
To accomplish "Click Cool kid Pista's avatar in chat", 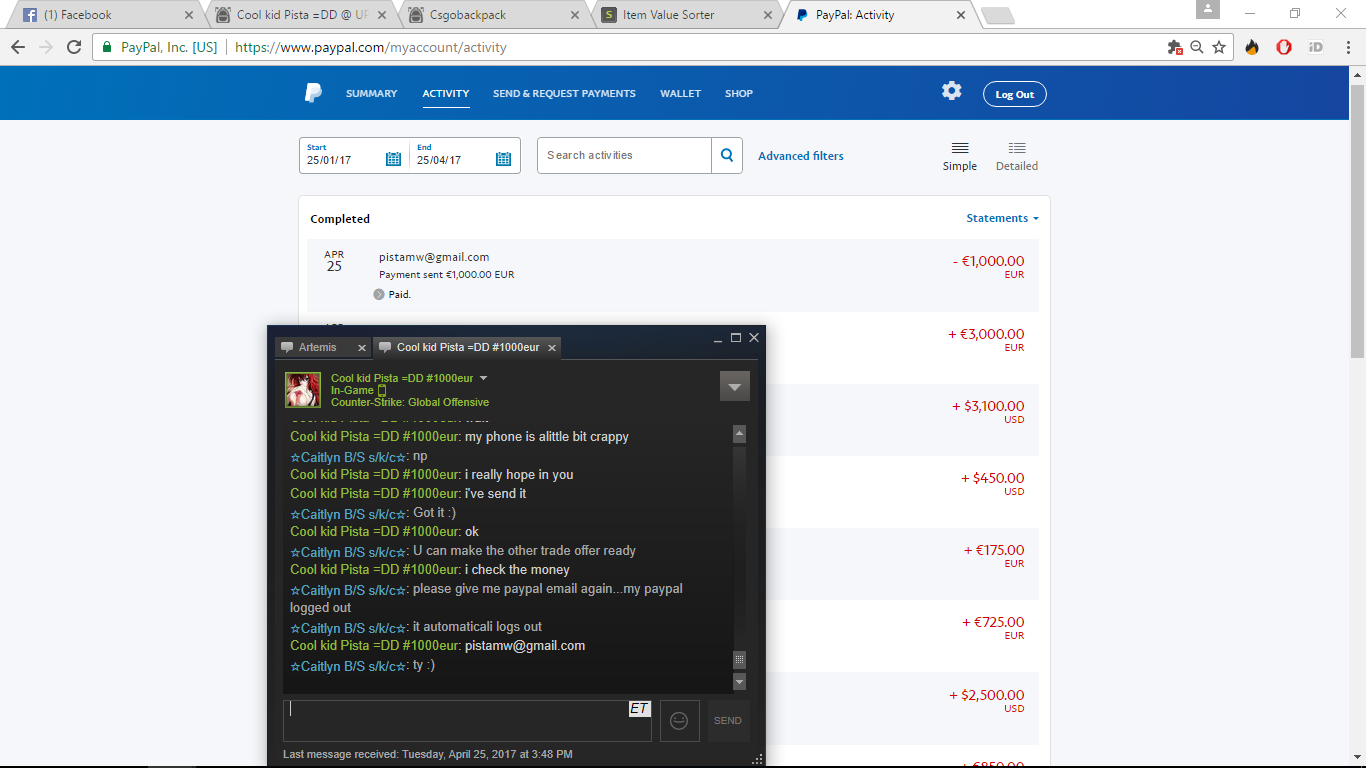I will click(303, 390).
